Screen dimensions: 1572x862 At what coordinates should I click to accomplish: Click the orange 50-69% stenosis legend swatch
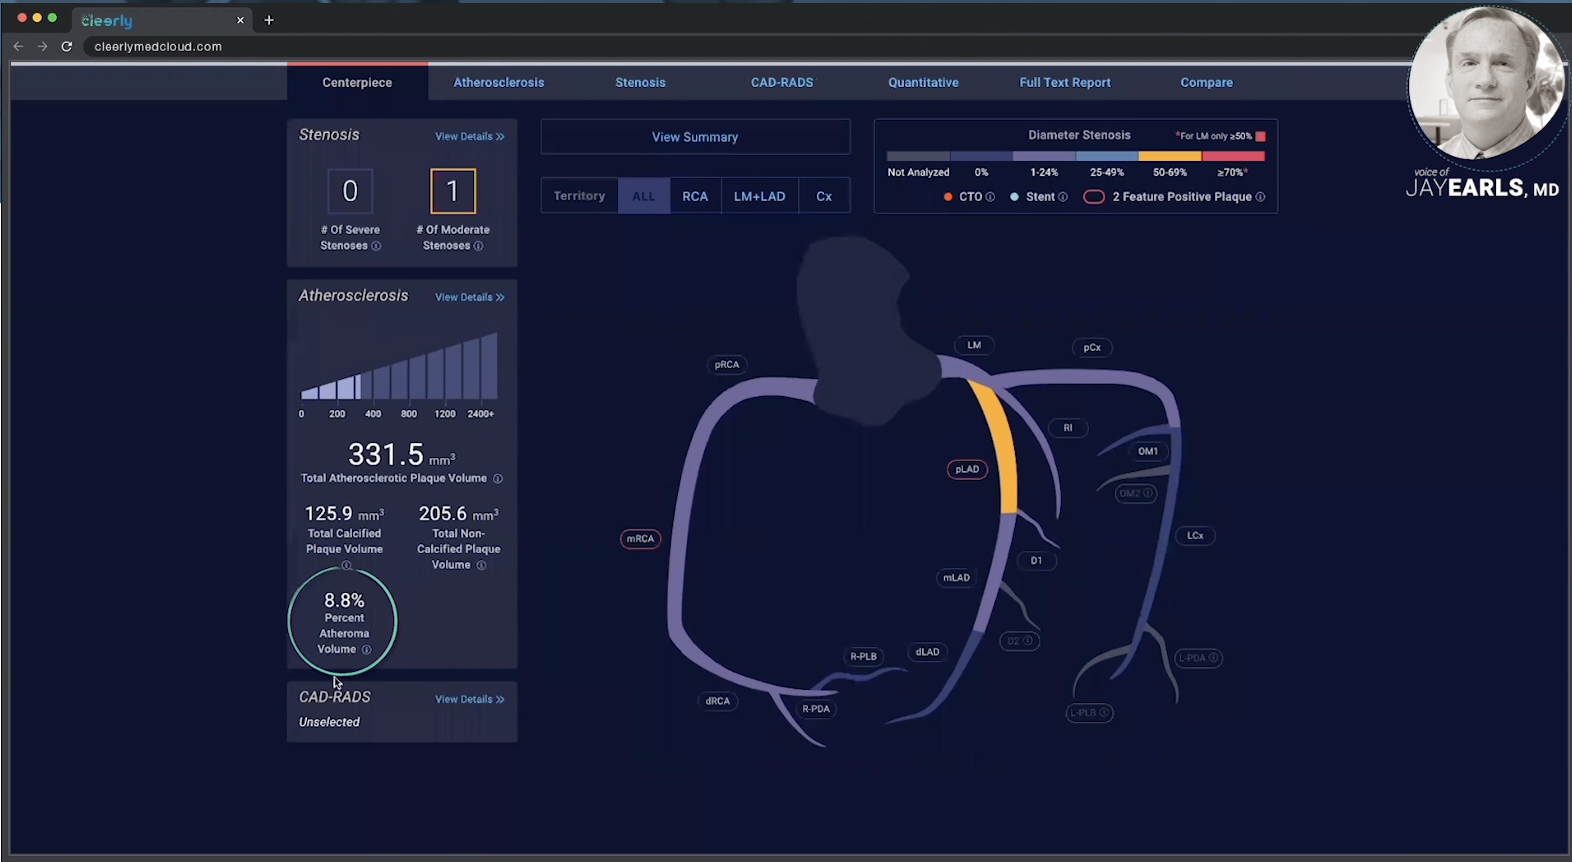1169,156
